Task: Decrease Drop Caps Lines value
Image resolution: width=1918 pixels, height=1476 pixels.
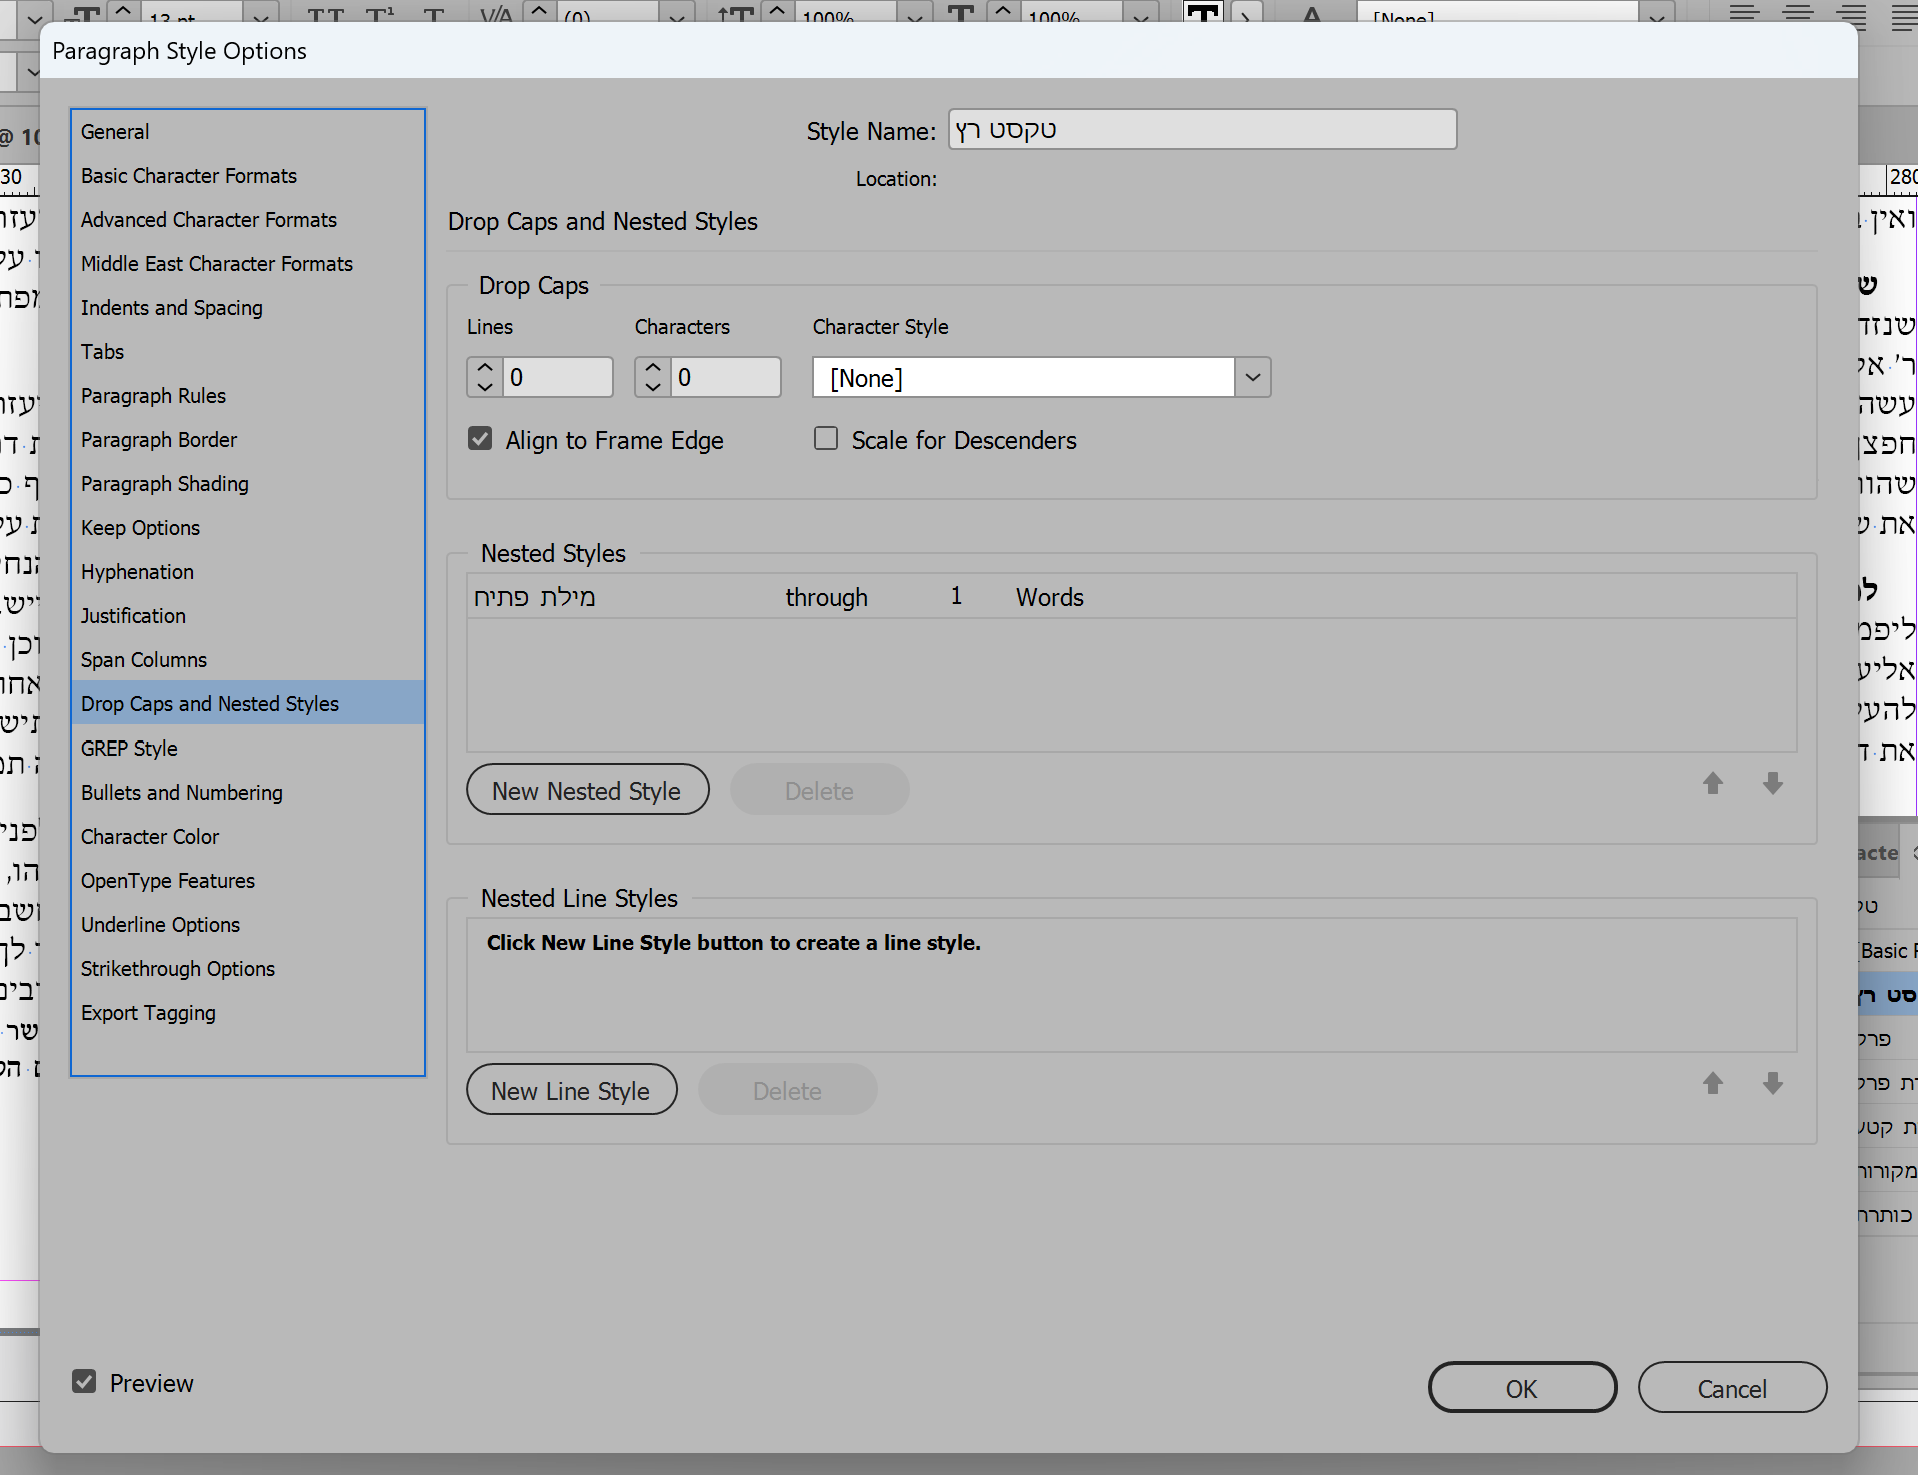Action: coord(485,387)
